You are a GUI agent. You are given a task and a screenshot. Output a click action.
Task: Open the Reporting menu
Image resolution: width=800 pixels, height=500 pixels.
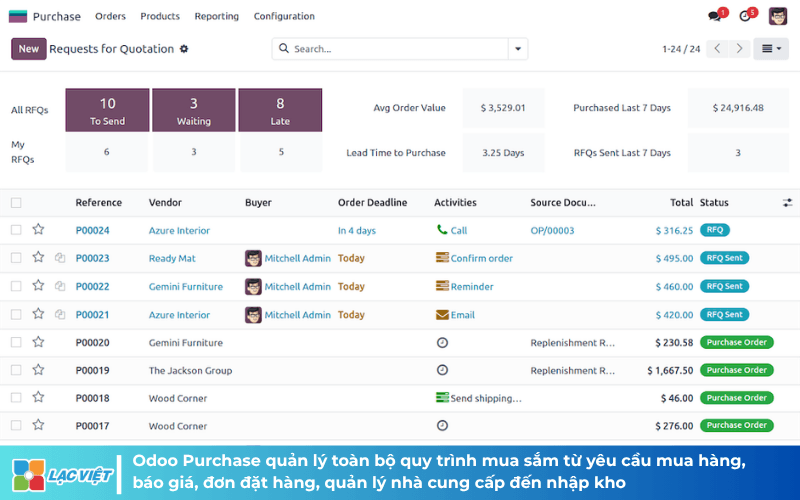[x=216, y=16]
